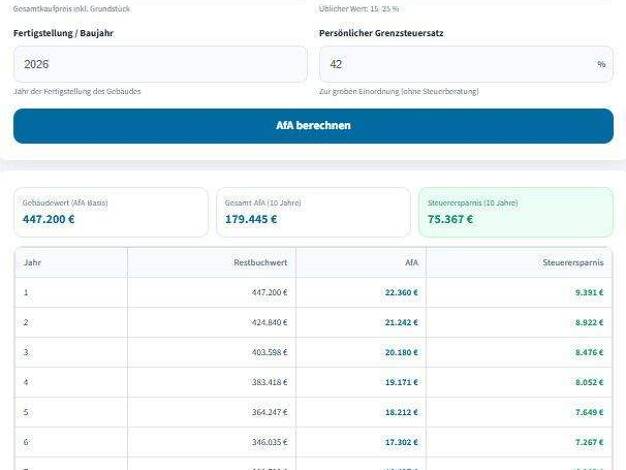Image resolution: width=626 pixels, height=470 pixels.
Task: Click the Fertigstellung / Baujahr input field
Action: (160, 64)
